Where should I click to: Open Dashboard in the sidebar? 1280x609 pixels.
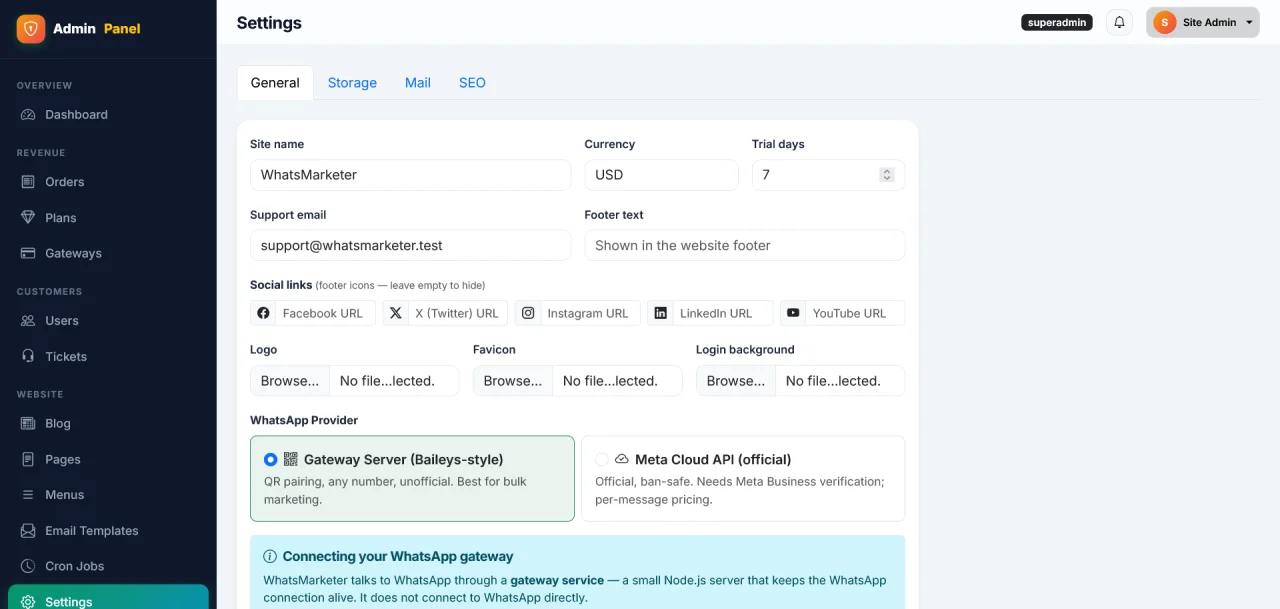point(108,115)
